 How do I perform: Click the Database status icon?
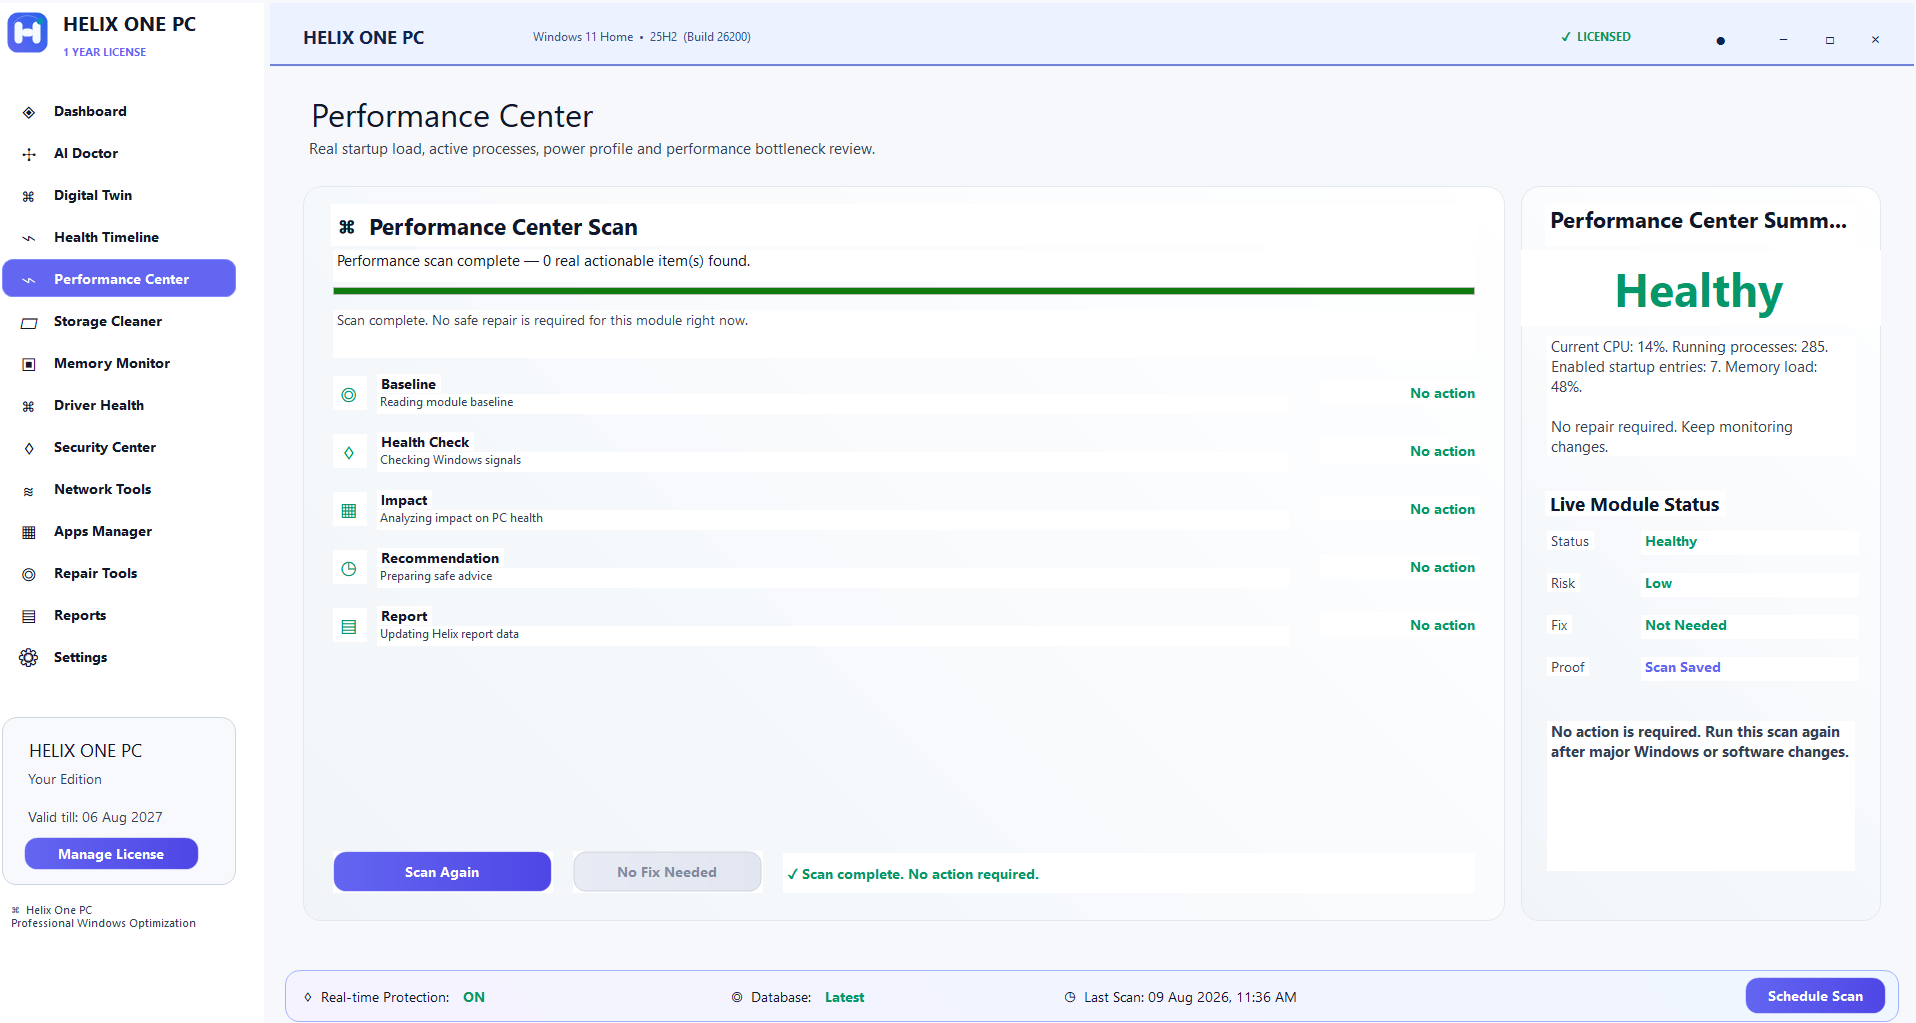[737, 997]
